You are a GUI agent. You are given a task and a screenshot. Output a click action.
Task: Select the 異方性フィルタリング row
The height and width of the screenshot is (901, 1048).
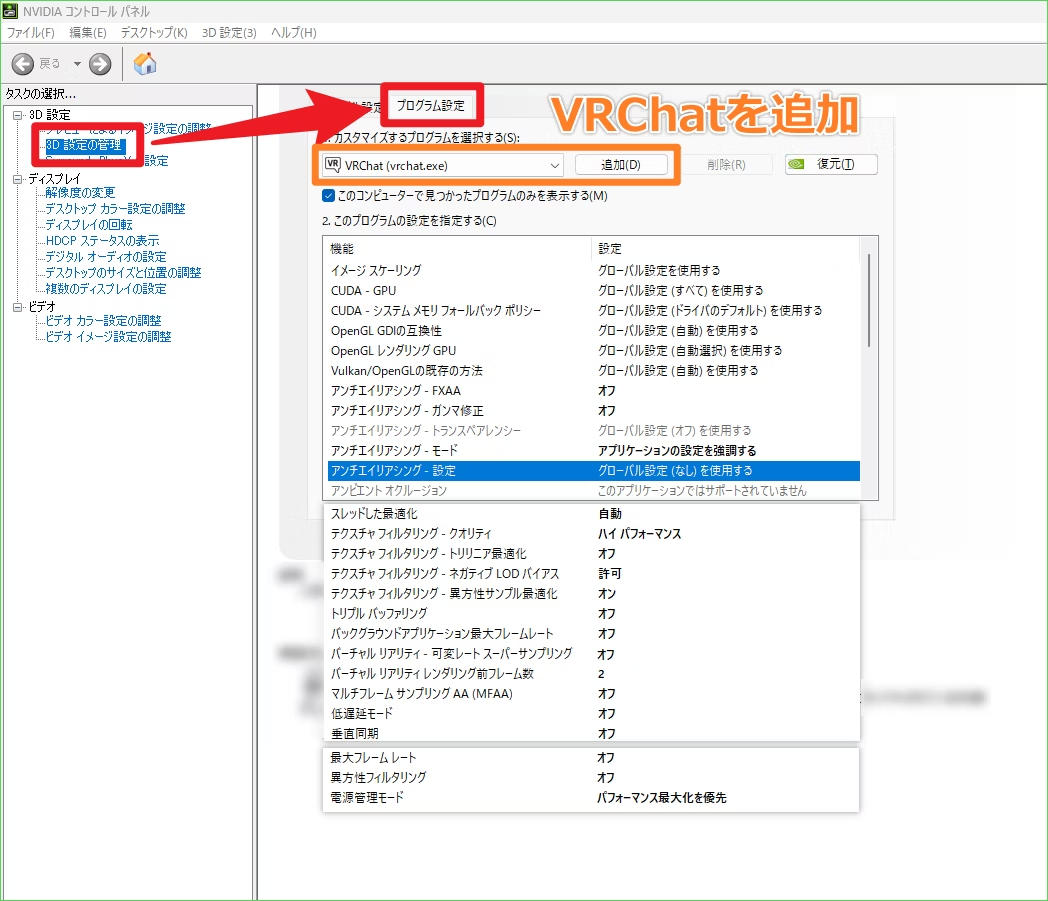click(x=594, y=778)
